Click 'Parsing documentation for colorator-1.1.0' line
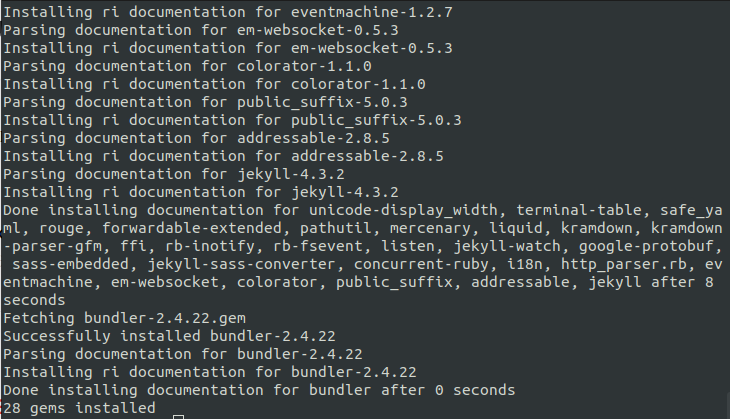The width and height of the screenshot is (730, 419). click(x=188, y=66)
